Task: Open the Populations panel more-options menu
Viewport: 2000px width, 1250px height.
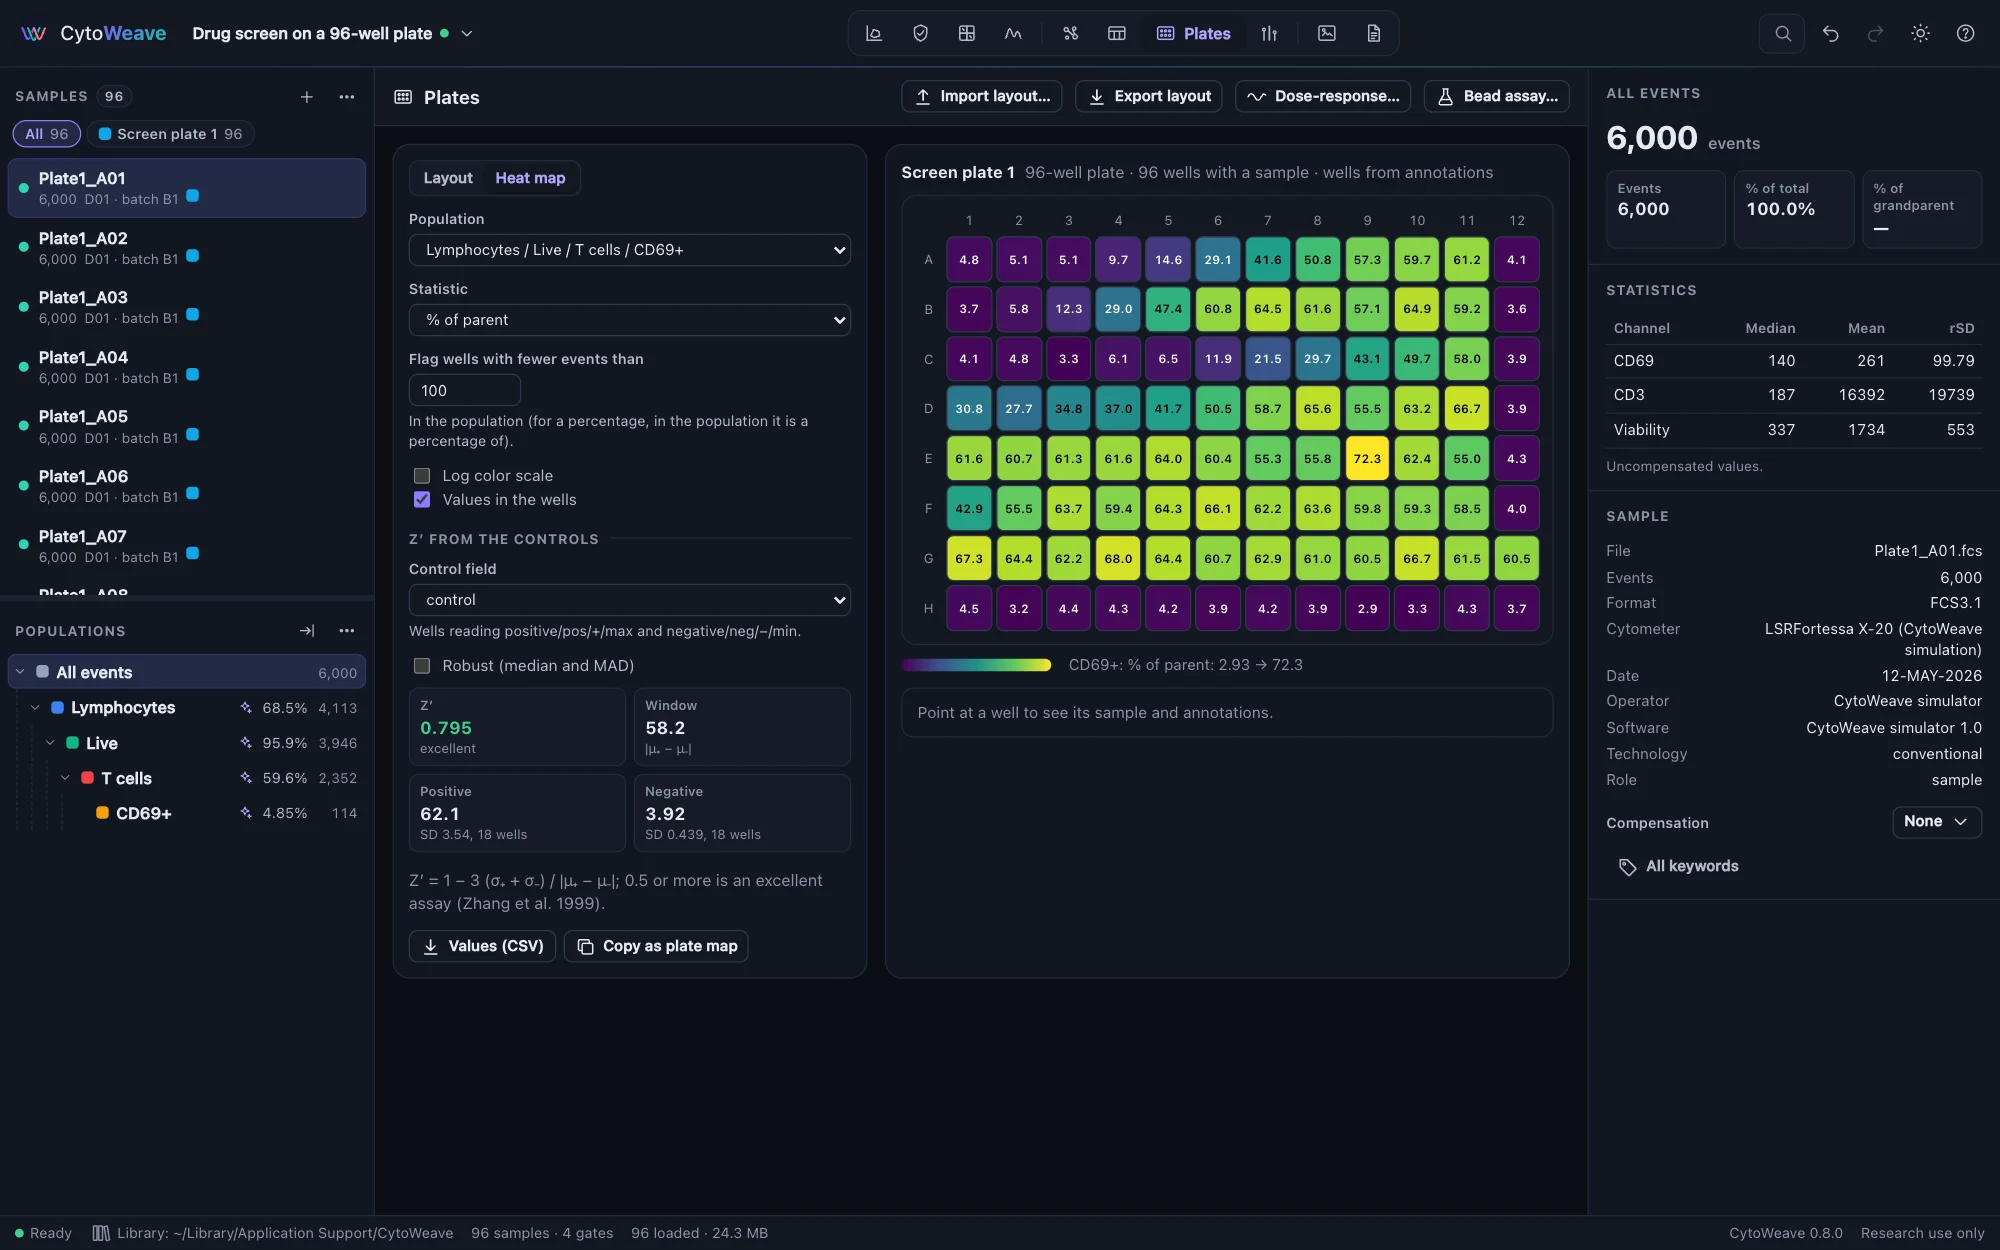Action: (347, 630)
